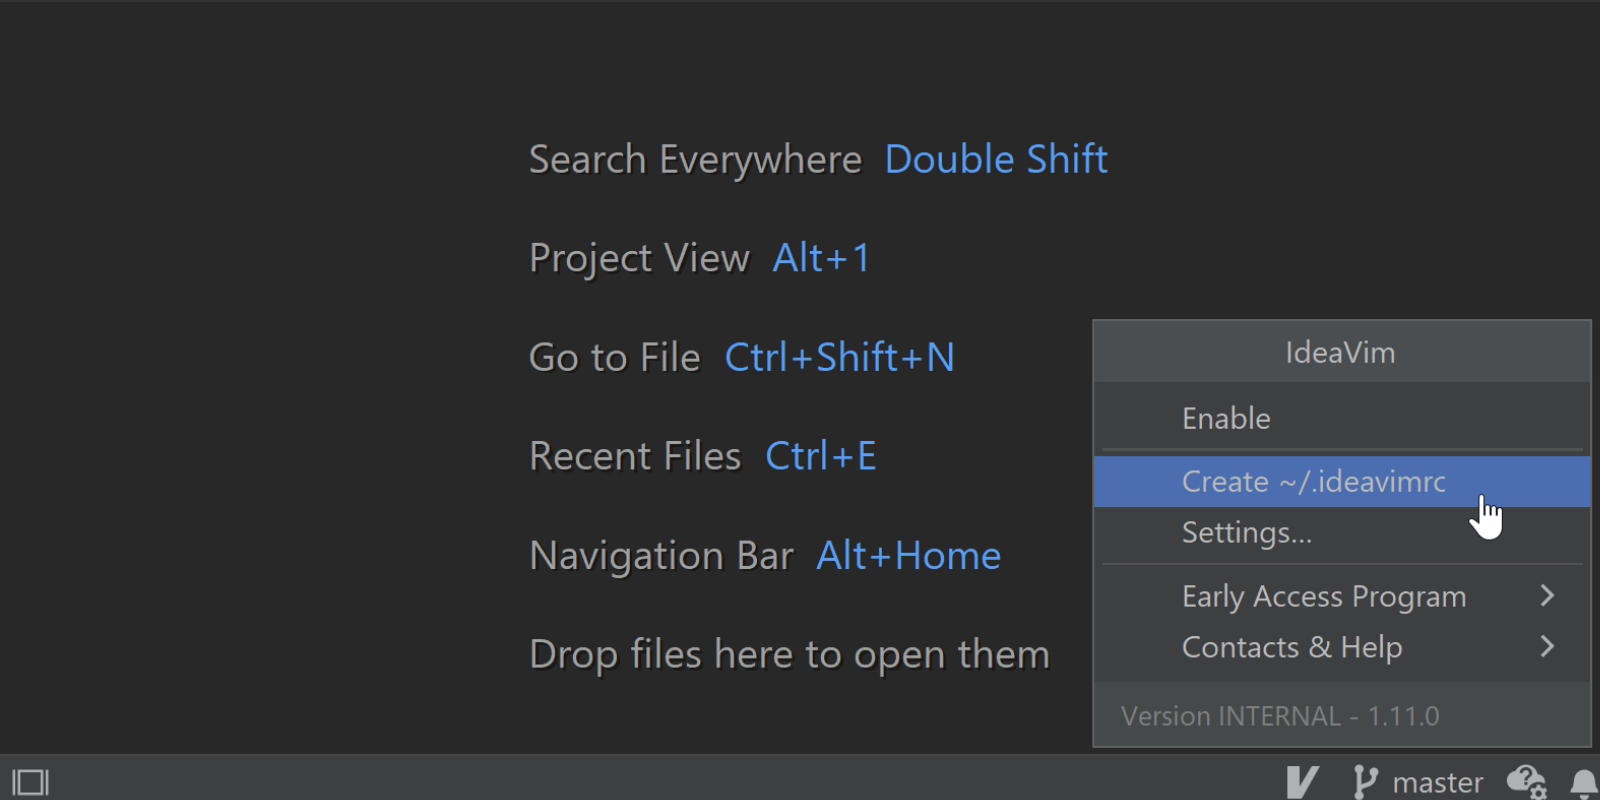The height and width of the screenshot is (800, 1600).
Task: Click the Ctrl+Shift+N shortcut hint
Action: [839, 357]
